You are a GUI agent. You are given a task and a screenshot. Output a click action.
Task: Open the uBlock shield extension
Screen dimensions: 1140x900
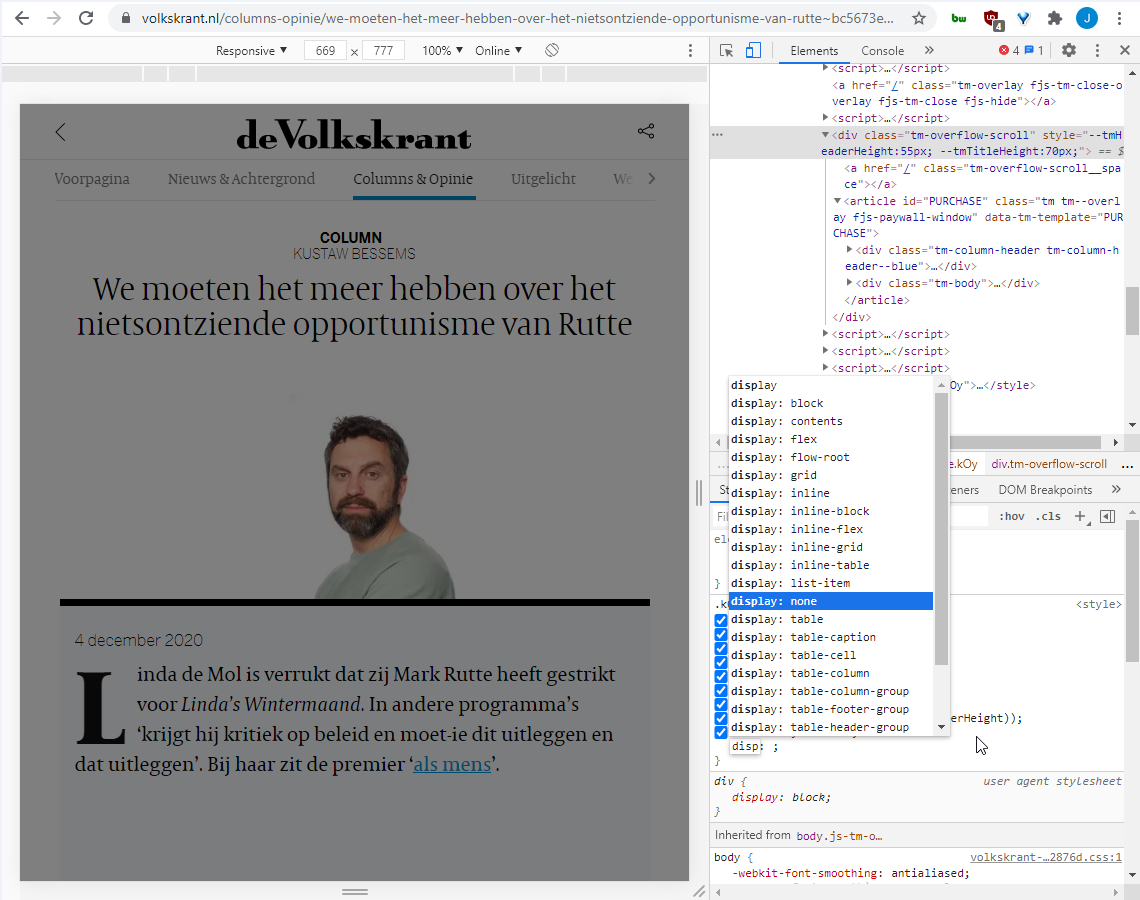coord(992,19)
